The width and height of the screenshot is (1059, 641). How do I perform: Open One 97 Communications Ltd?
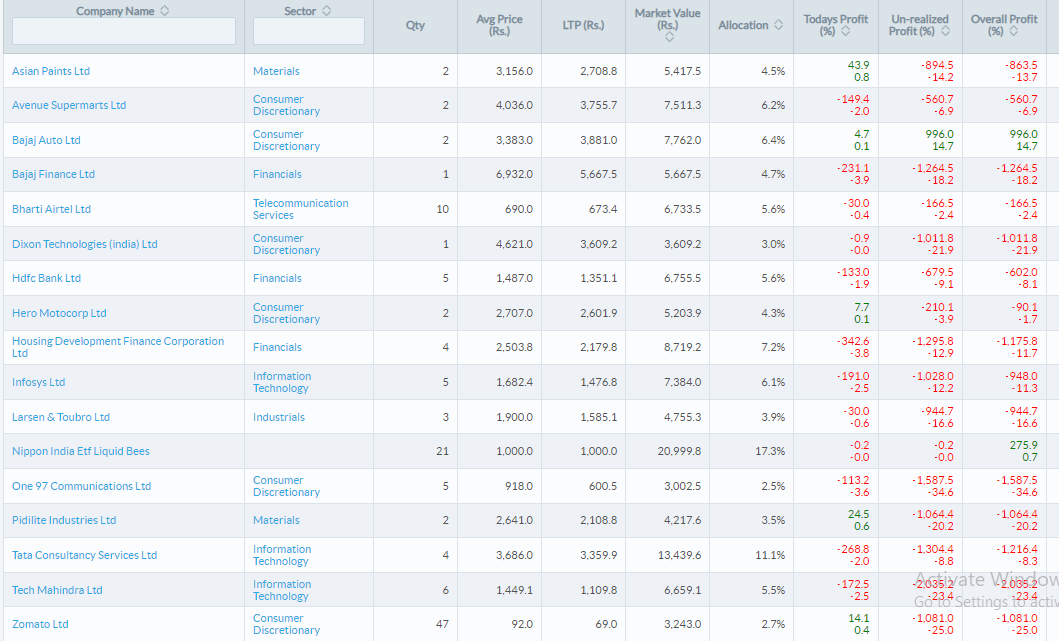tap(79, 486)
